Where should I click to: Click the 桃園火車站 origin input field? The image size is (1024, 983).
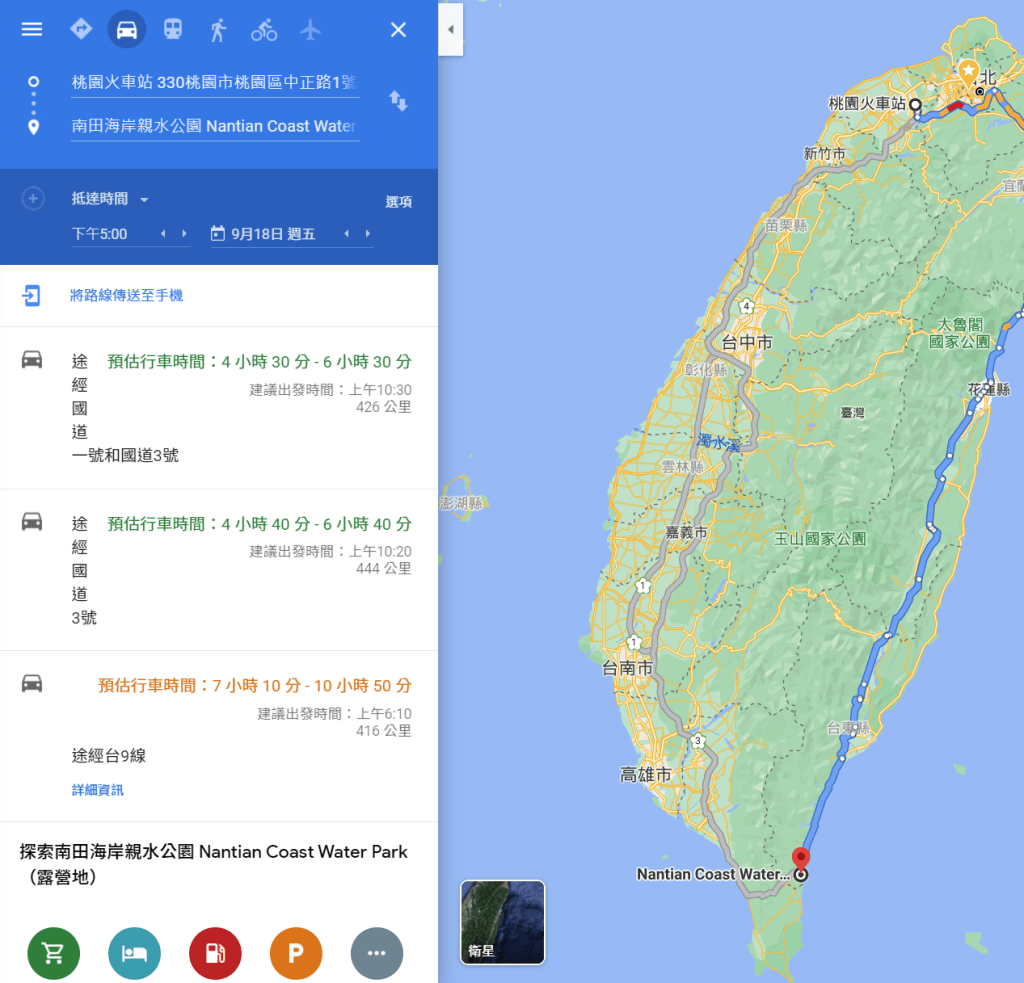(x=214, y=82)
